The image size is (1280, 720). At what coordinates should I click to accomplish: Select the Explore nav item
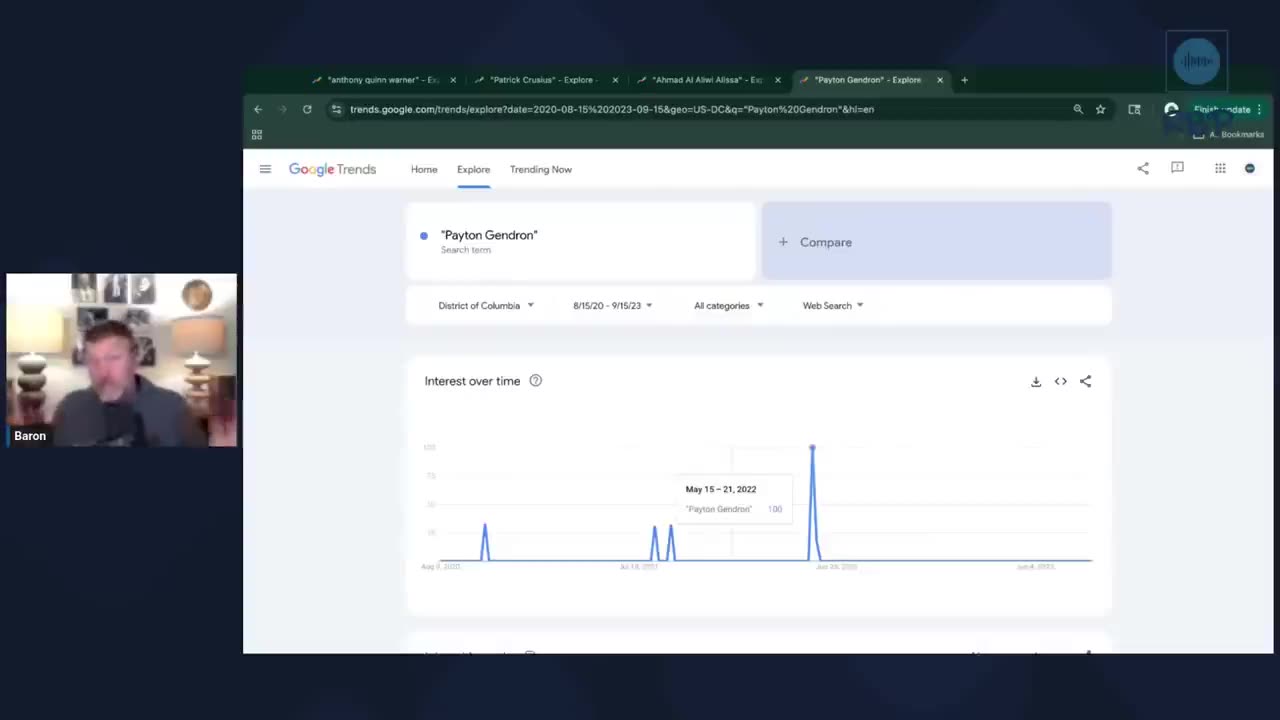click(473, 169)
